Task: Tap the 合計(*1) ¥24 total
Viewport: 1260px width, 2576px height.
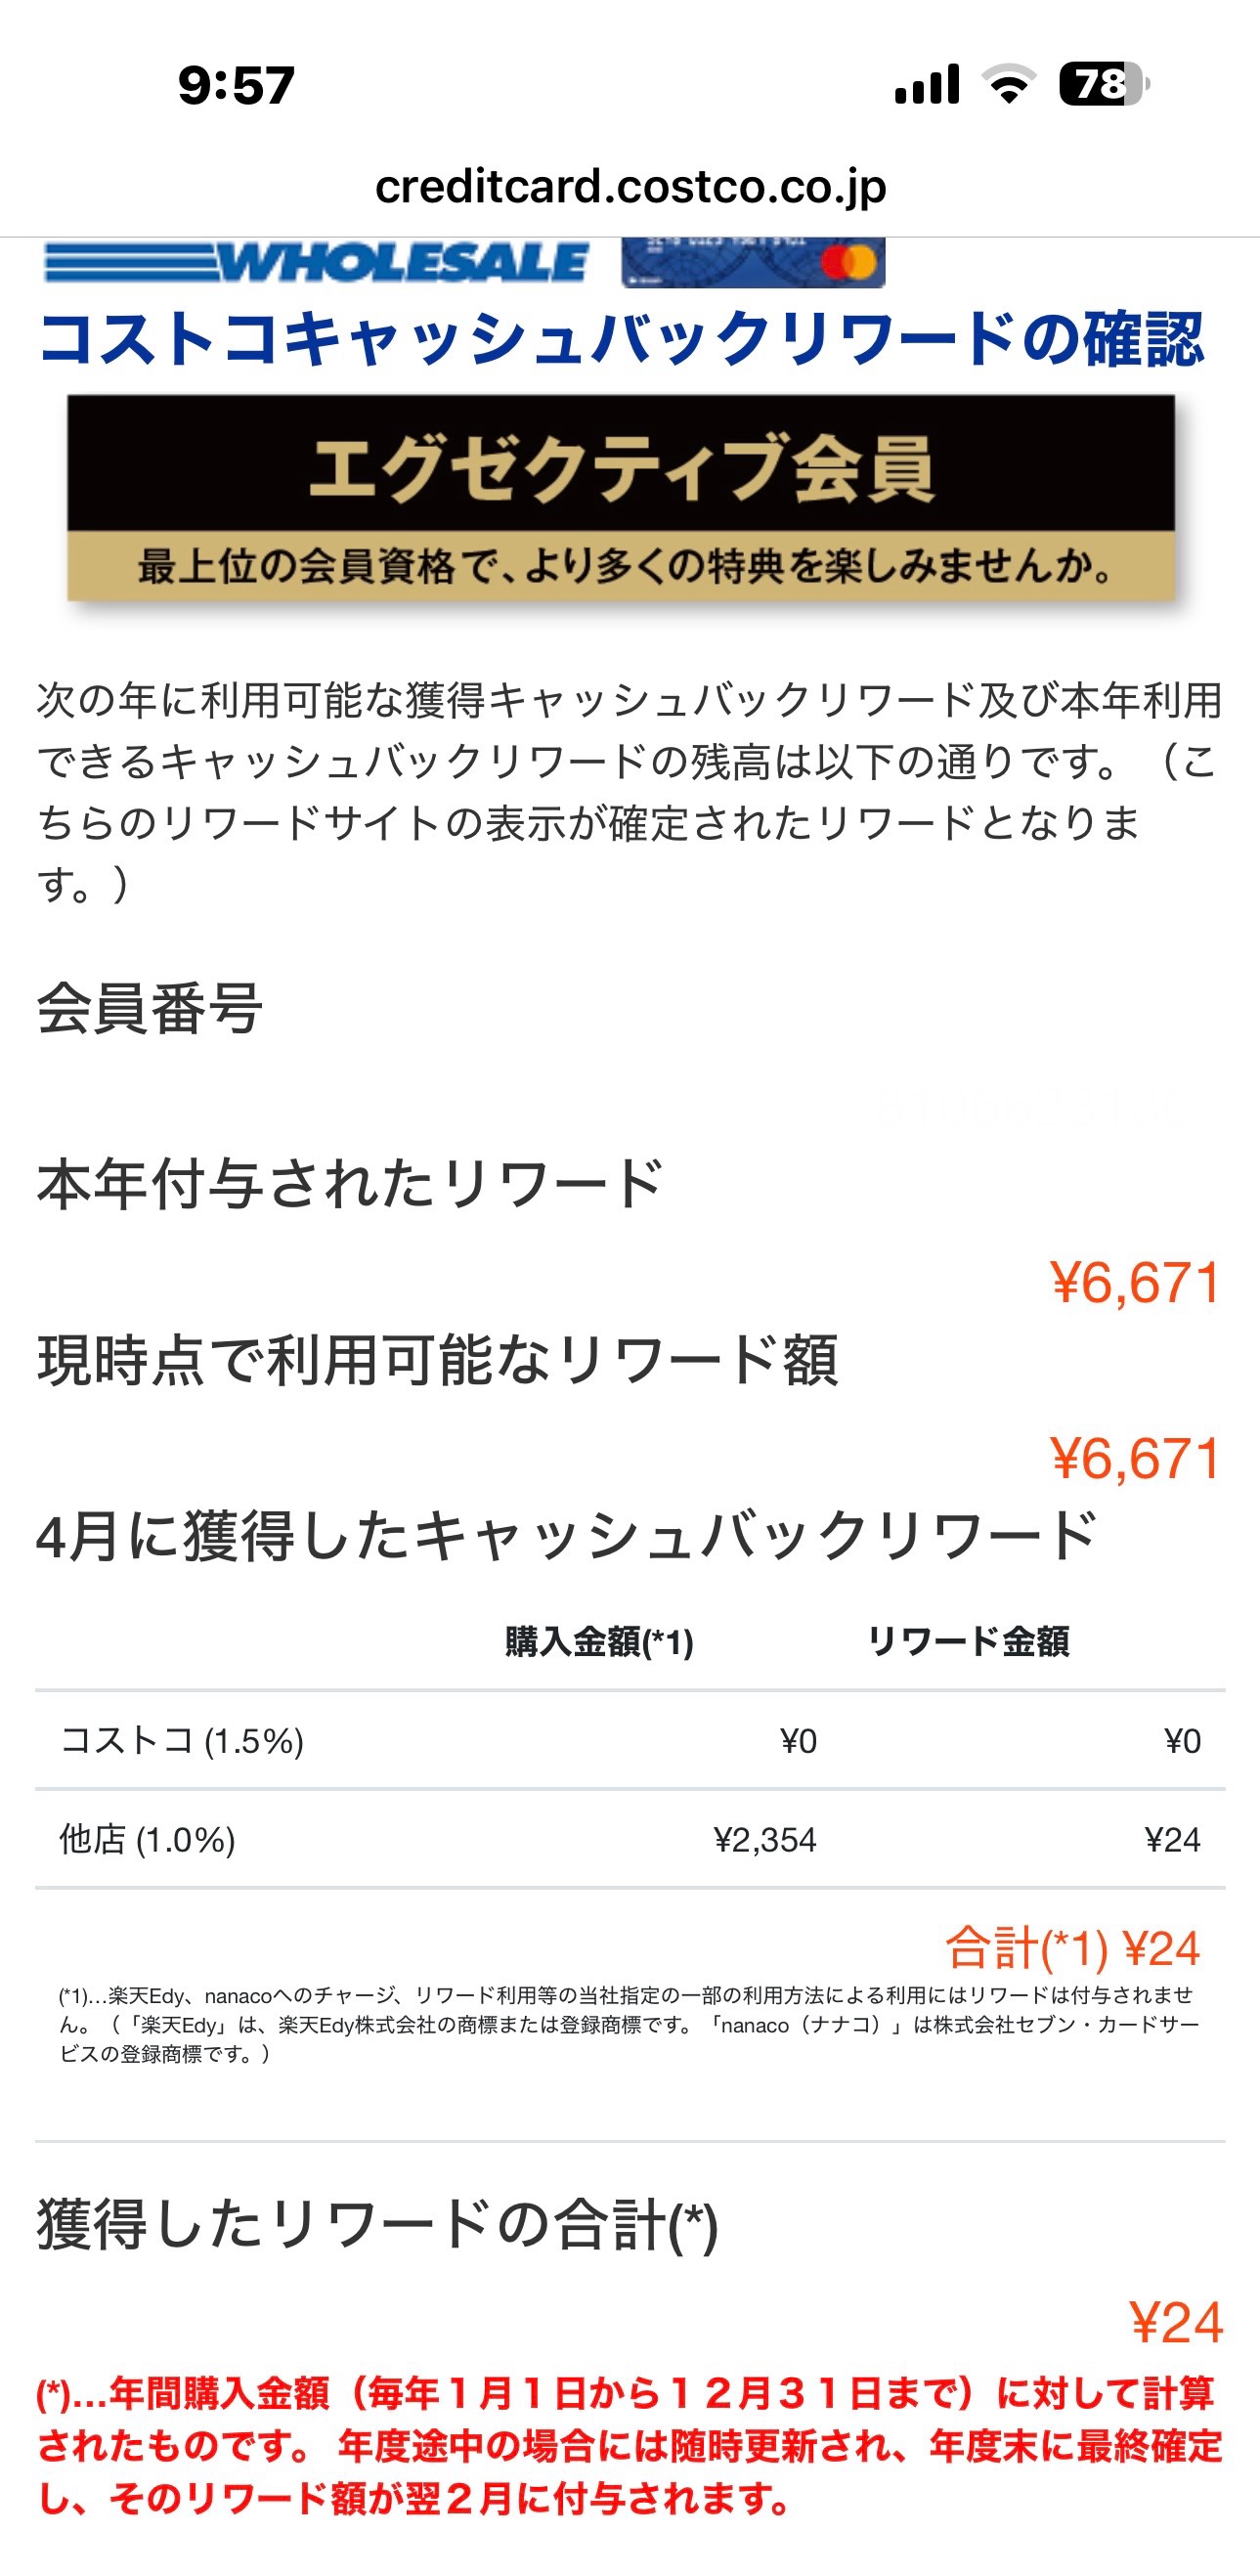Action: pos(1072,1948)
